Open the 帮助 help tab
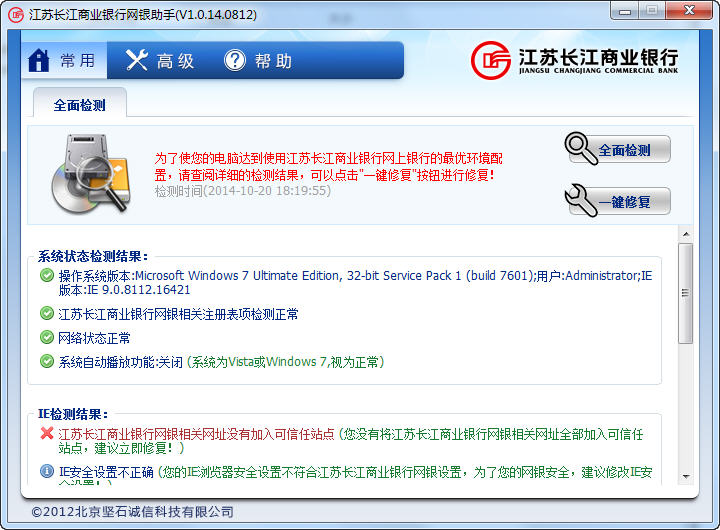The width and height of the screenshot is (720, 530). [x=258, y=60]
